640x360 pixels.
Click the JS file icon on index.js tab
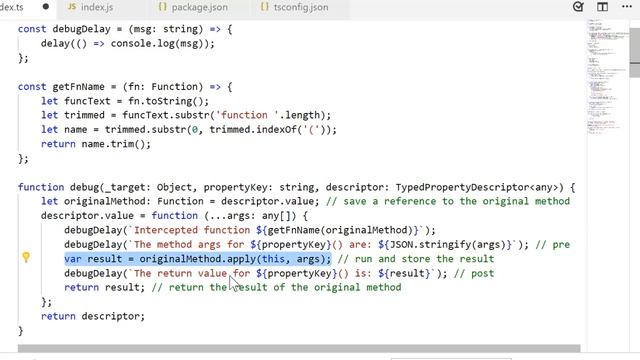[x=71, y=7]
